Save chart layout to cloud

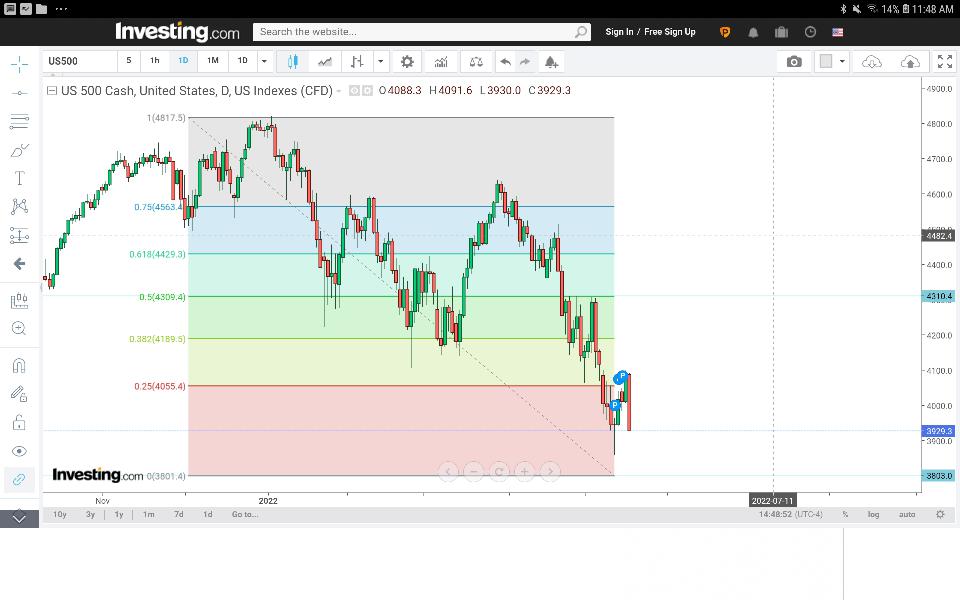click(910, 61)
